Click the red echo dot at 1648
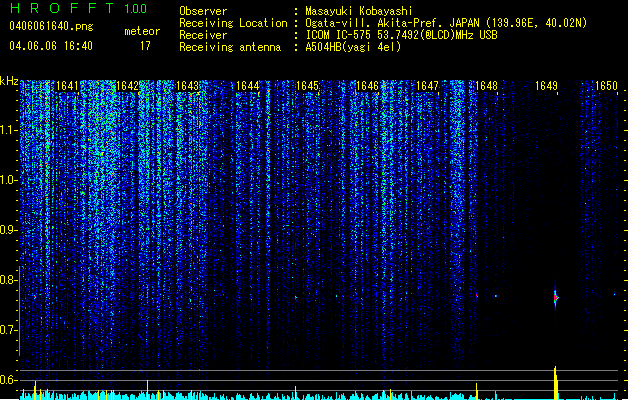The width and height of the screenshot is (629, 400). click(x=477, y=295)
